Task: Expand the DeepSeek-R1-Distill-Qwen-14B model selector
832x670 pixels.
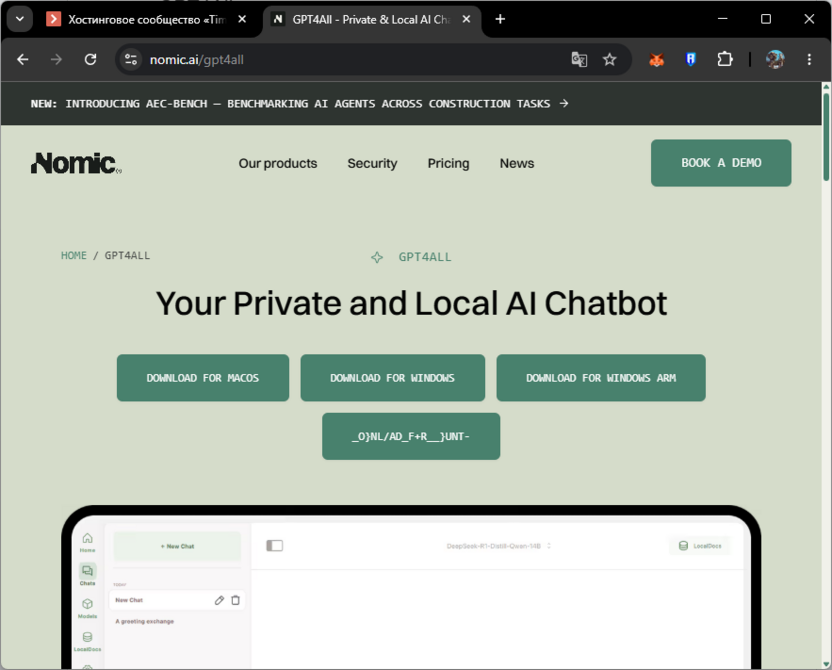Action: click(x=499, y=546)
